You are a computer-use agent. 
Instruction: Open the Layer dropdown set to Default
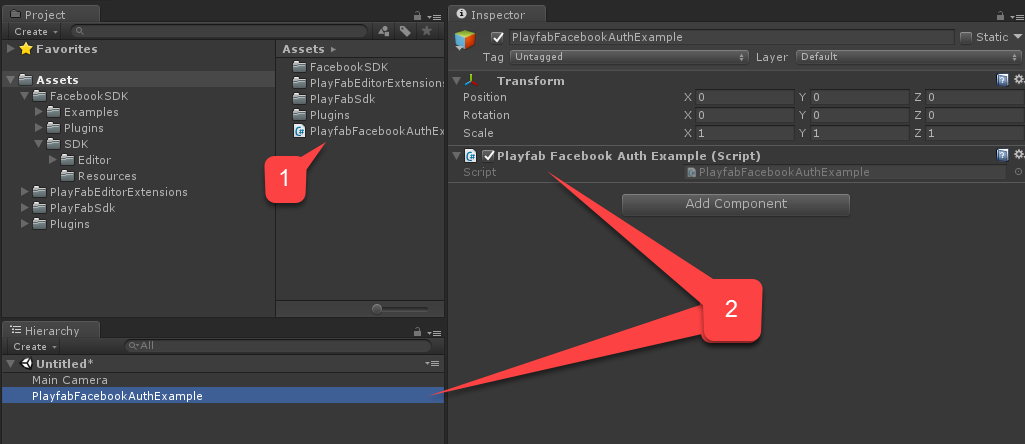909,57
